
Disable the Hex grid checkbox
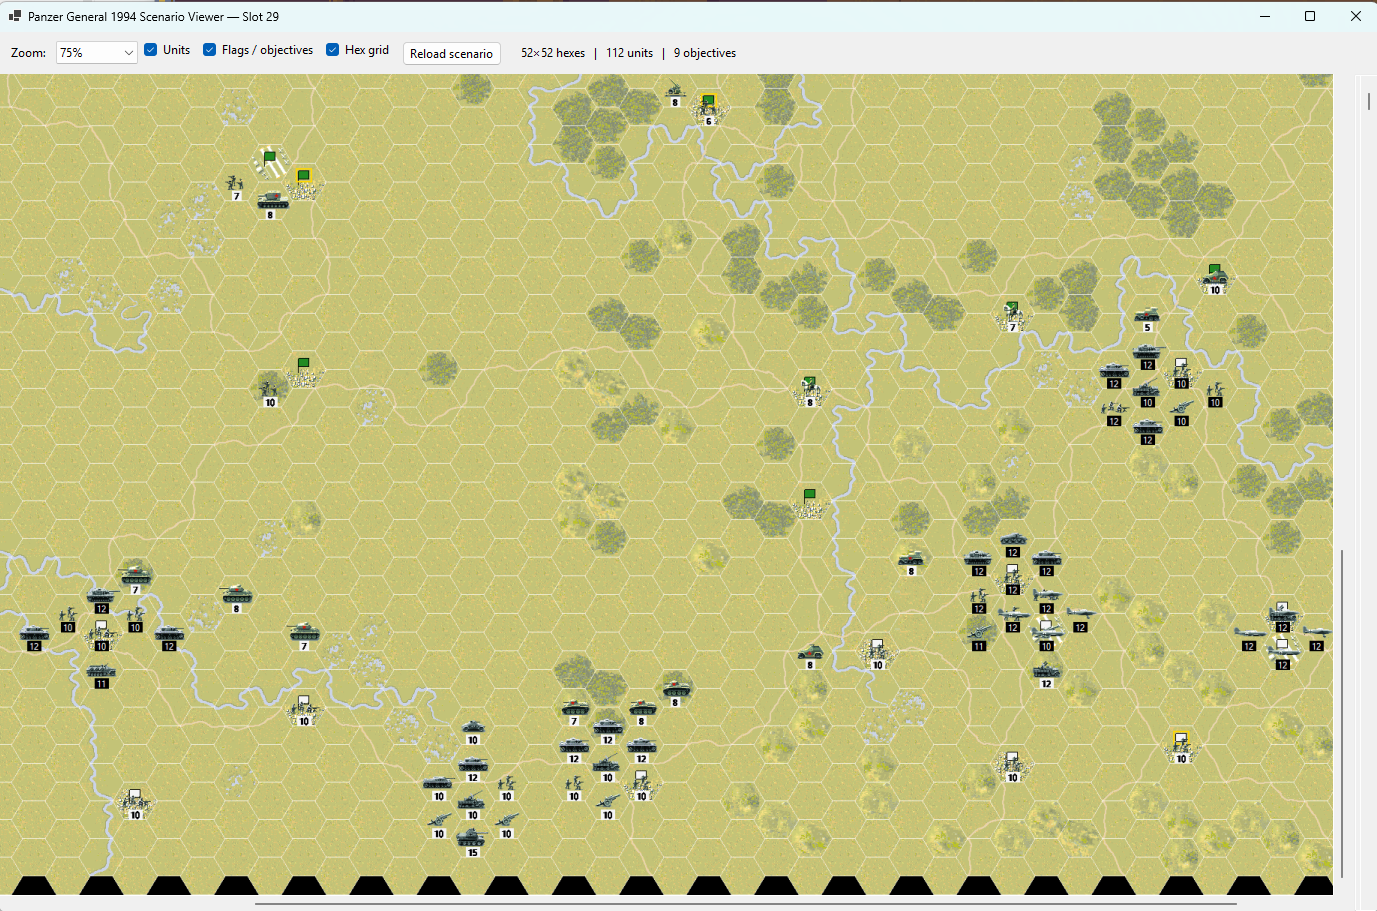(333, 50)
